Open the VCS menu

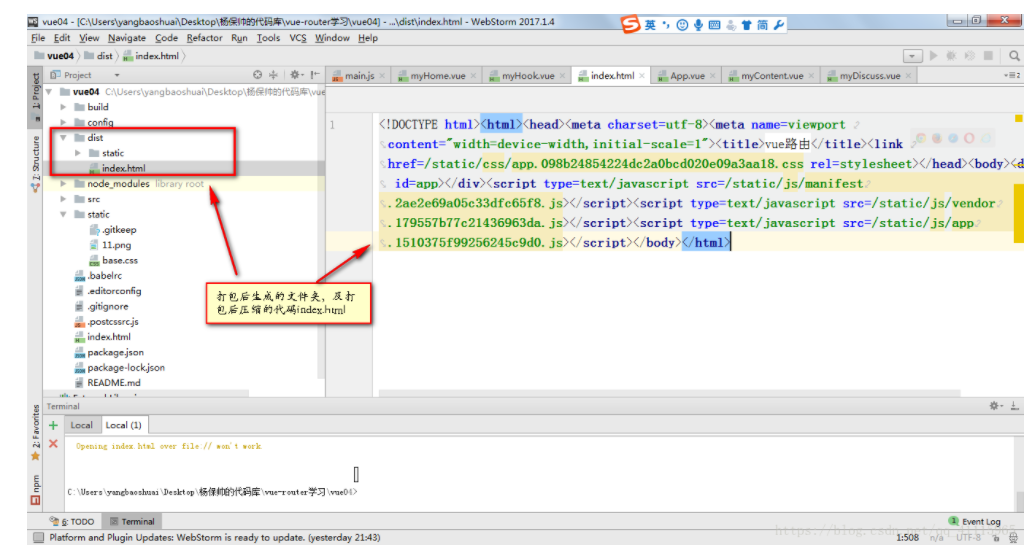(298, 38)
